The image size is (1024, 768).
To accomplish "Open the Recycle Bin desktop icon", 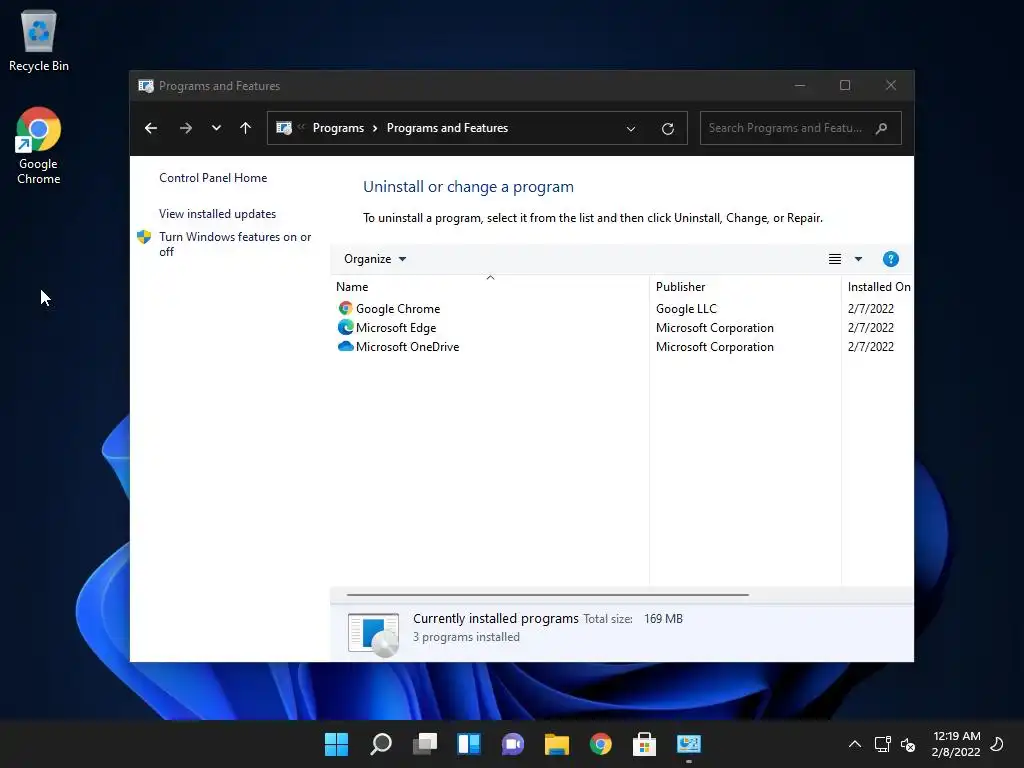I will point(39,40).
